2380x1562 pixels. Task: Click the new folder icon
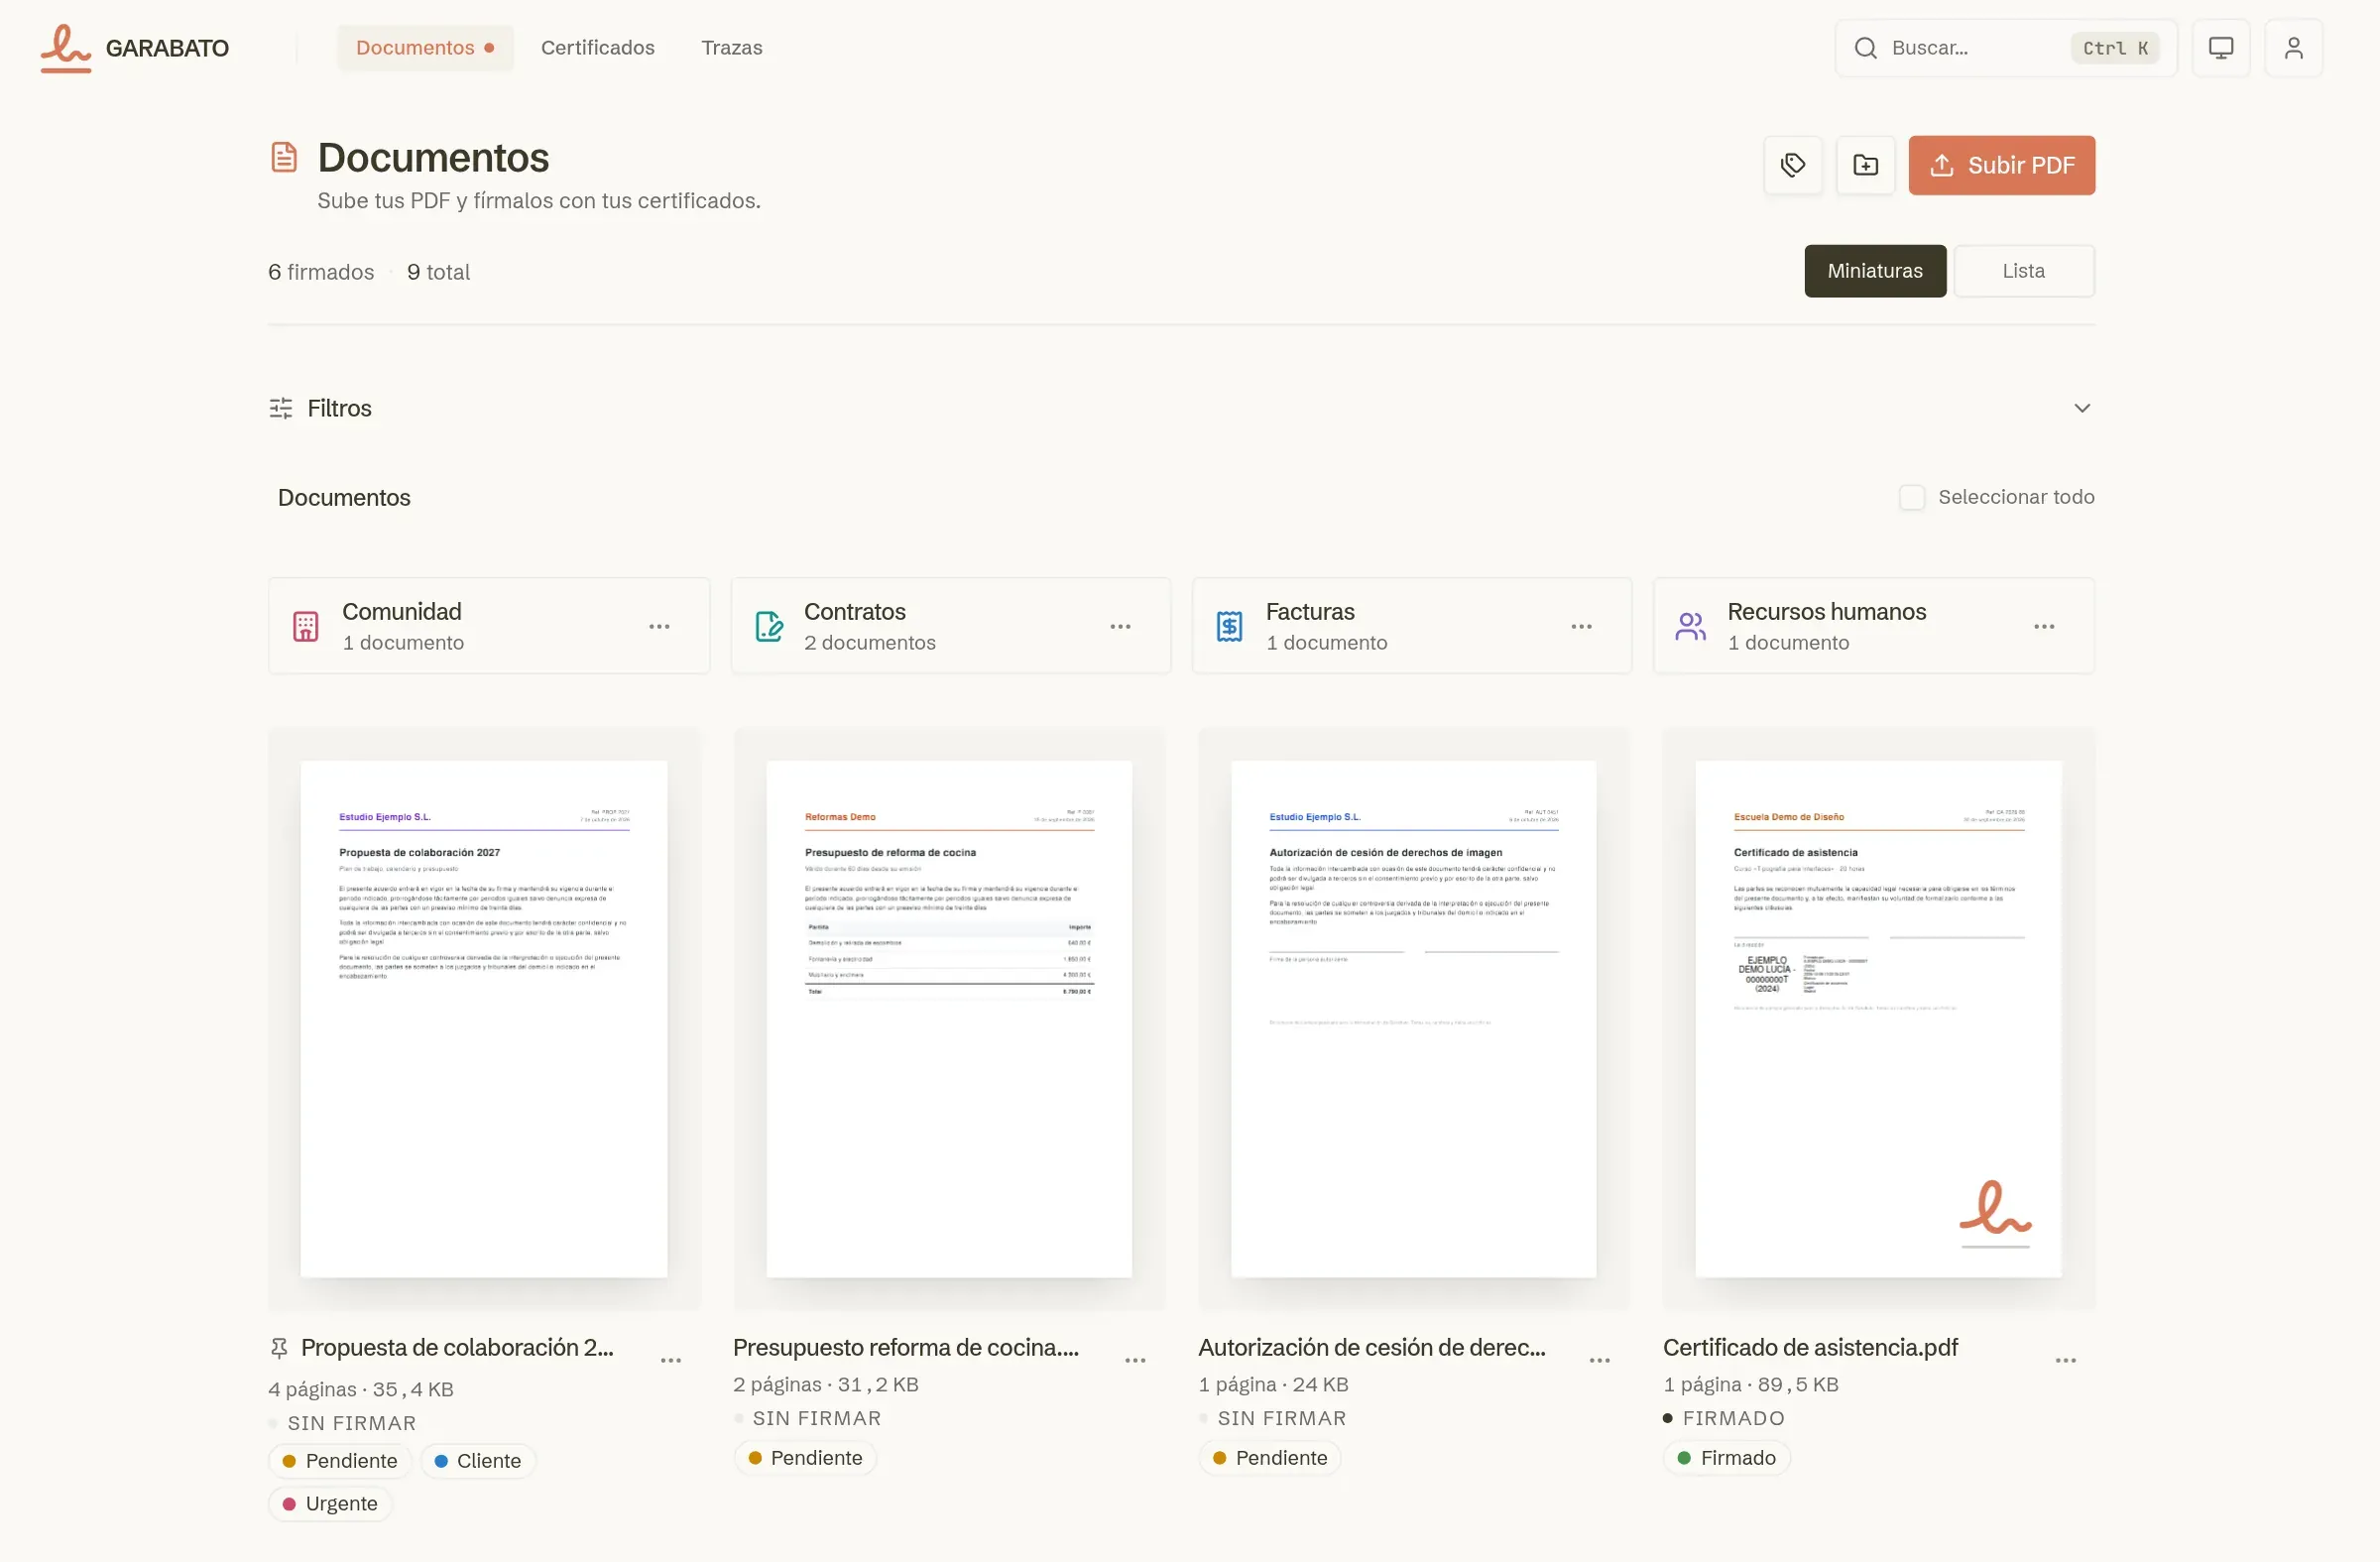[1866, 165]
